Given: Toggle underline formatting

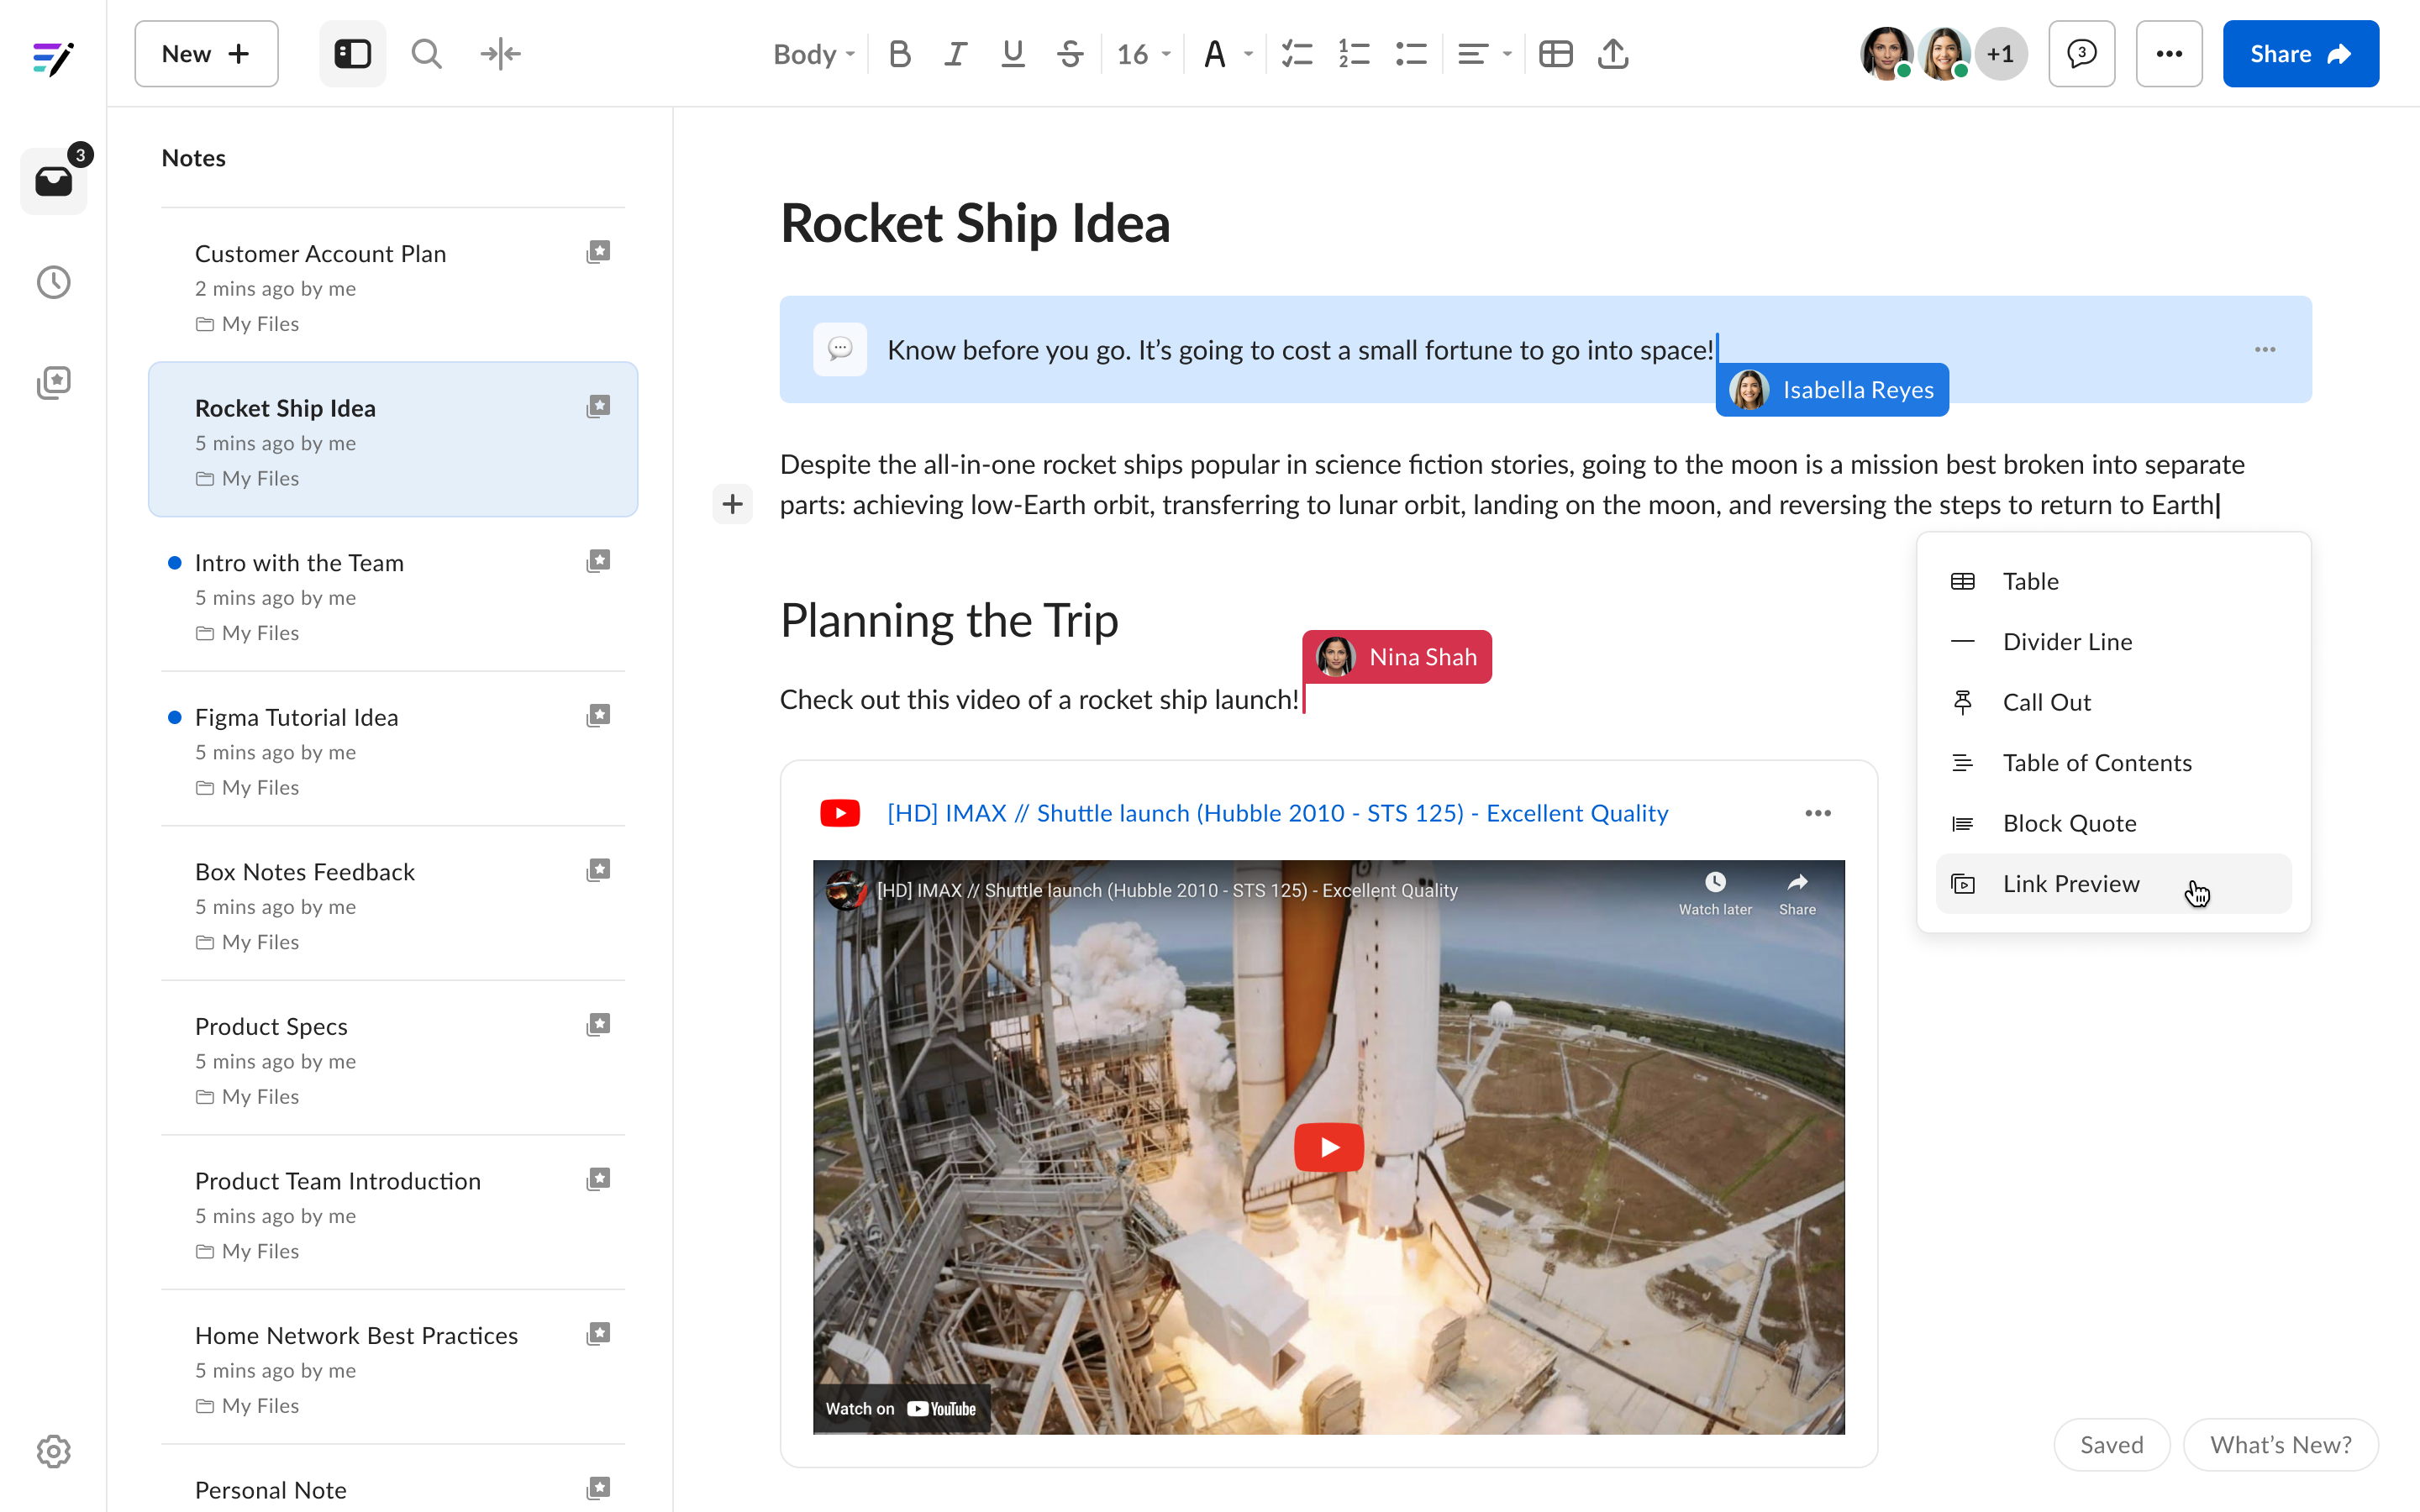Looking at the screenshot, I should (1012, 54).
